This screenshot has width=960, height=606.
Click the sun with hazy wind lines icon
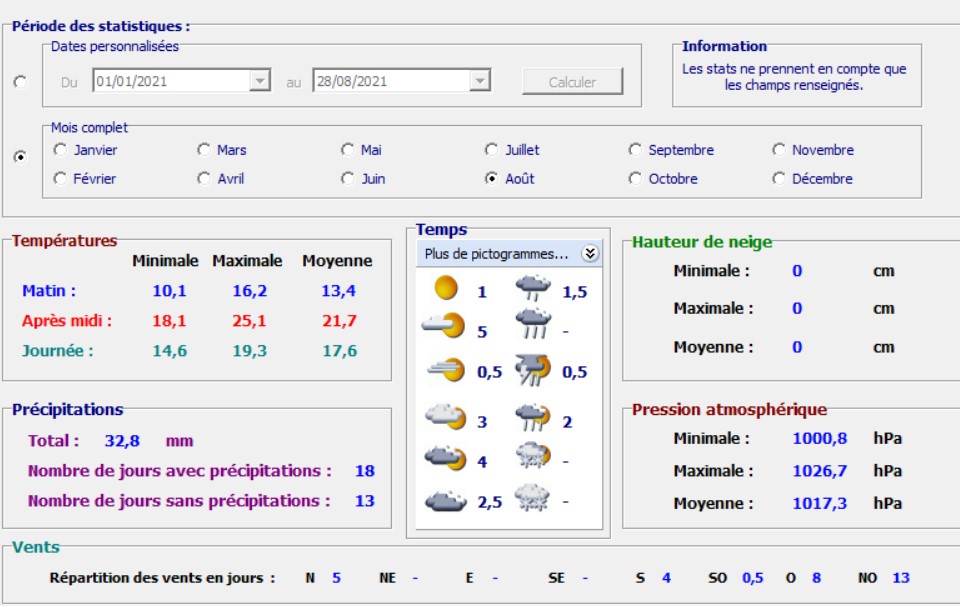point(445,371)
